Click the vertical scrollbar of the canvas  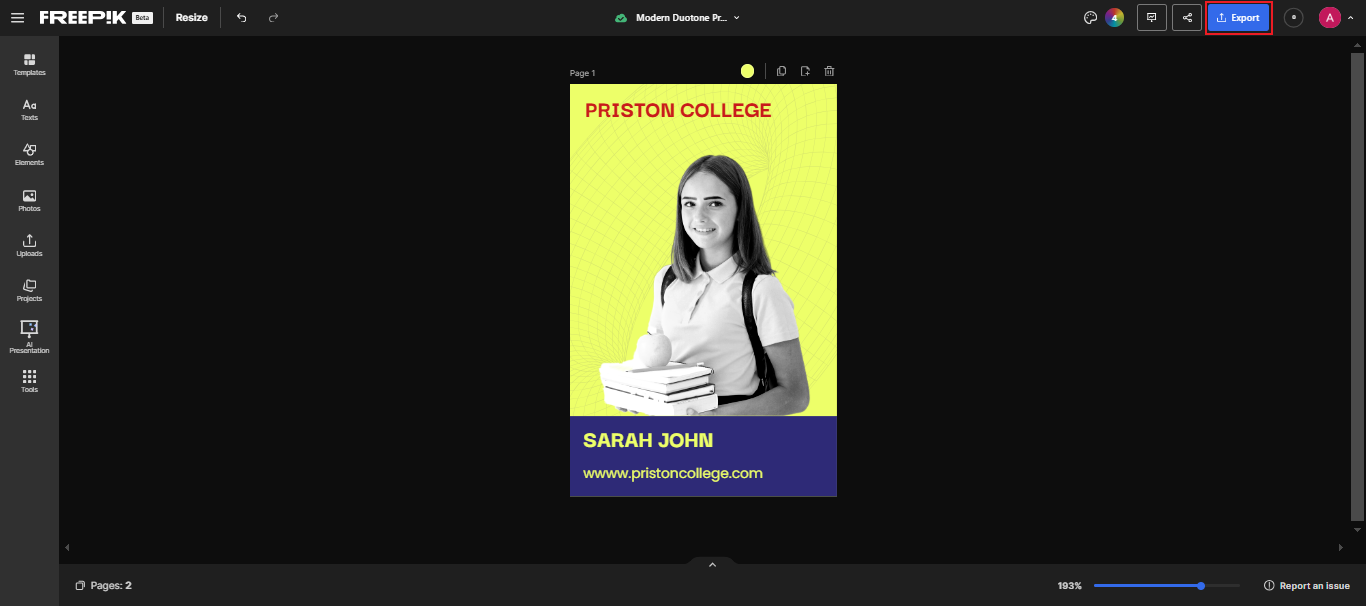(1357, 286)
